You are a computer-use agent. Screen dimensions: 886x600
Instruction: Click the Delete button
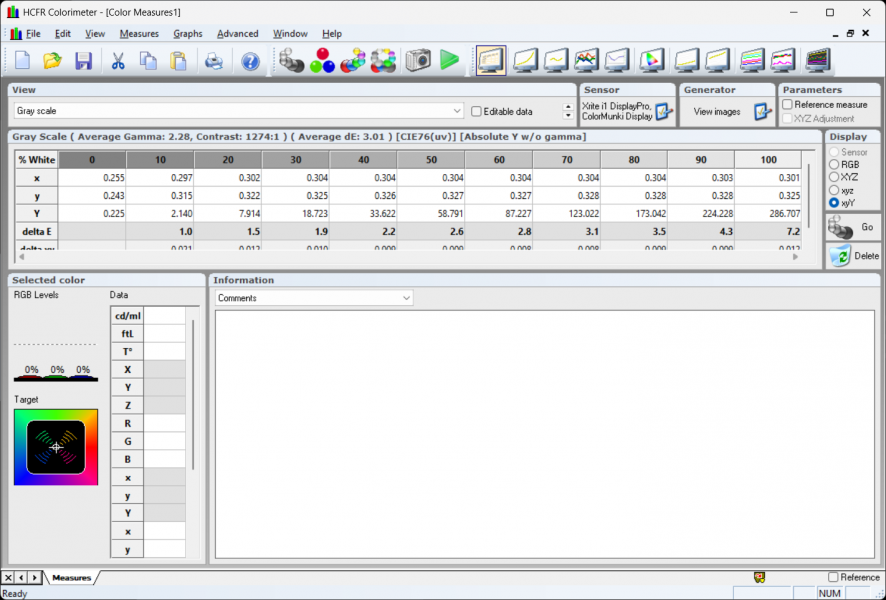pyautogui.click(x=854, y=256)
